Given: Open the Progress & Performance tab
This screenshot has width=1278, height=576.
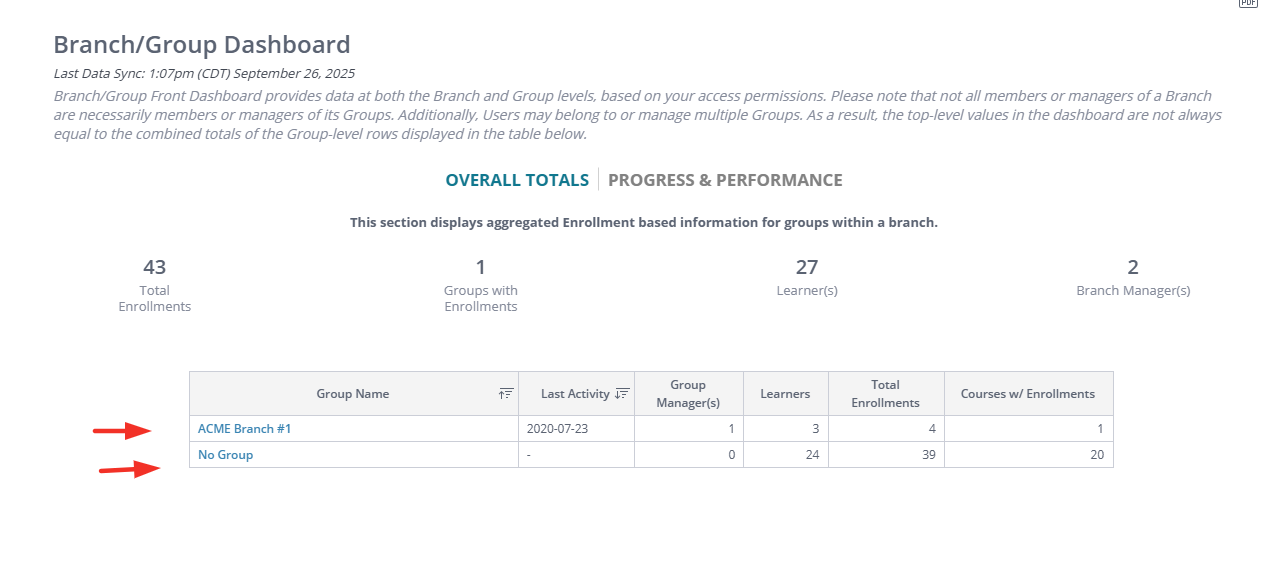Looking at the screenshot, I should (725, 180).
